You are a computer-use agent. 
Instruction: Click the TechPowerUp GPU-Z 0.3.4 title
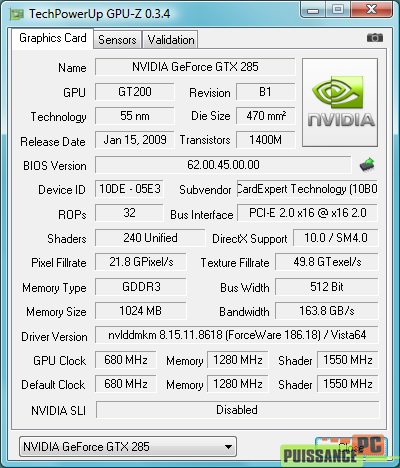[x=99, y=14]
